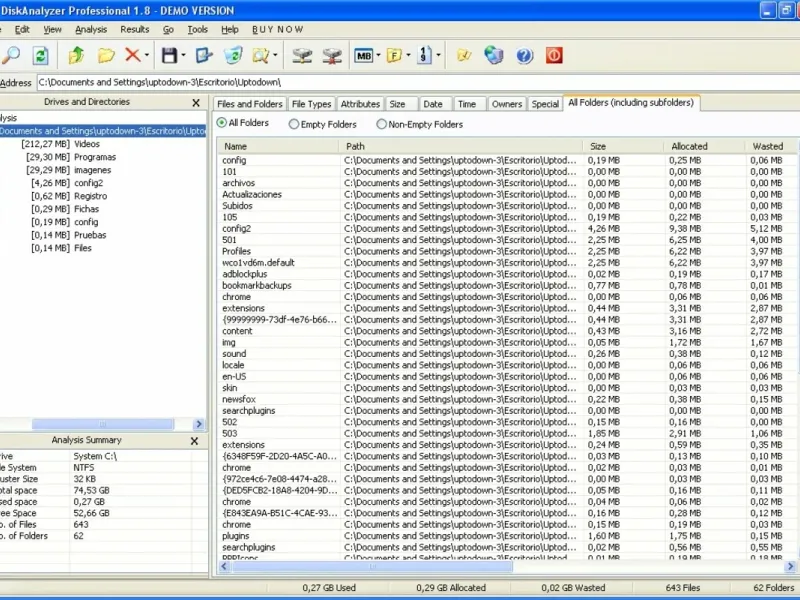Screen dimensions: 800x600
Task: Select the Non-Empty Folders radio button
Action: tap(382, 124)
